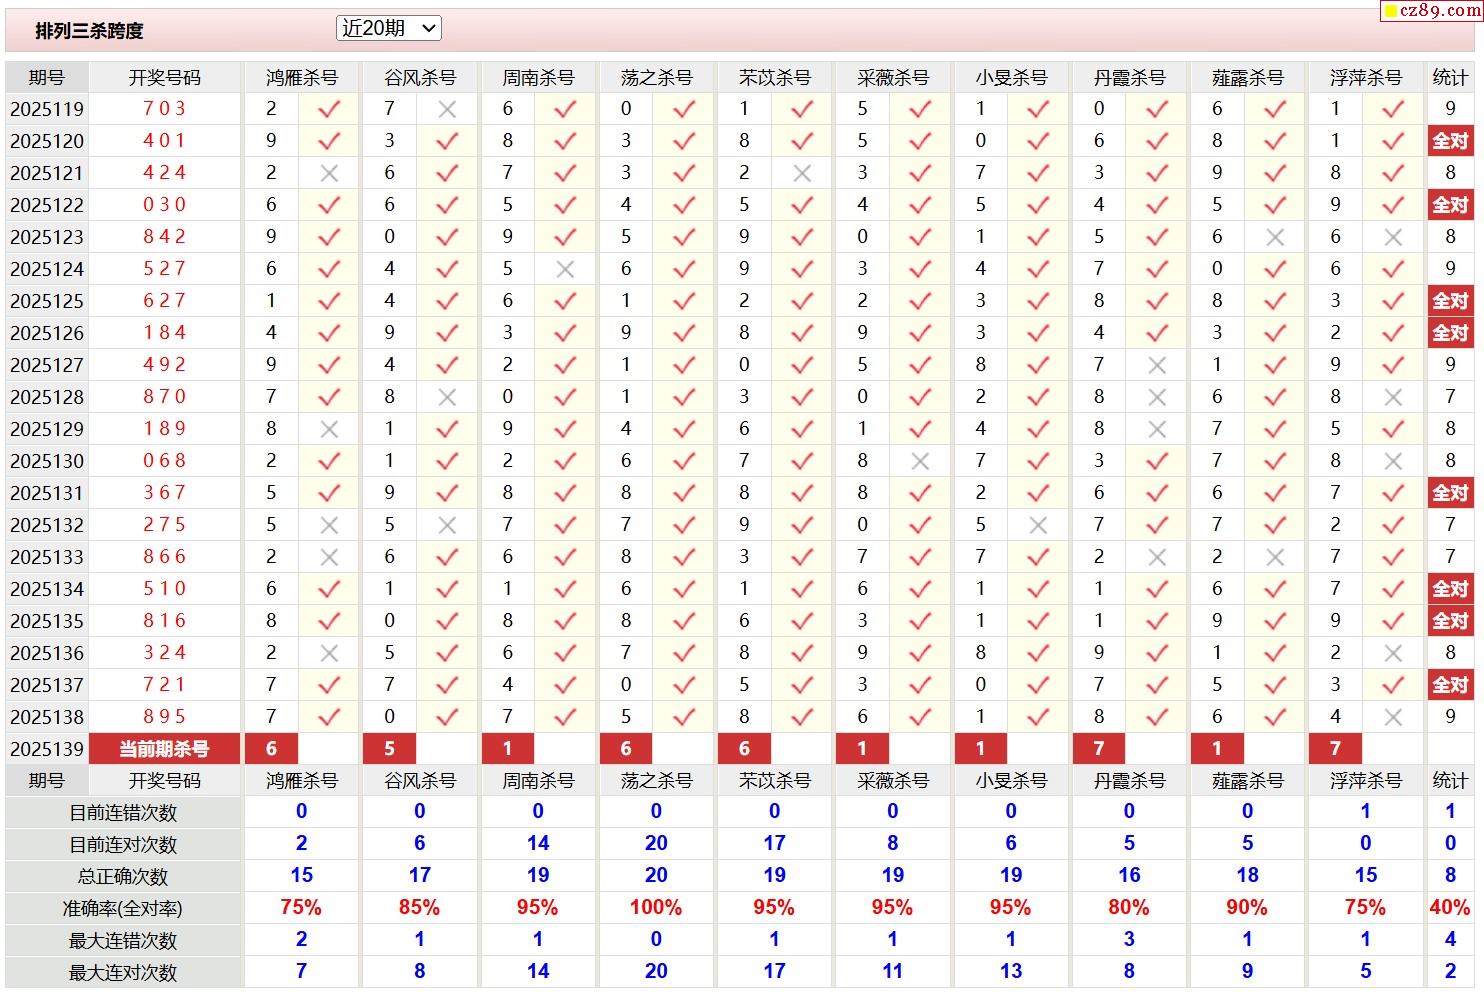This screenshot has height=997, width=1484.
Task: Click the red checkmark for 浮萍杀号 in row 2025134
Action: [1393, 589]
